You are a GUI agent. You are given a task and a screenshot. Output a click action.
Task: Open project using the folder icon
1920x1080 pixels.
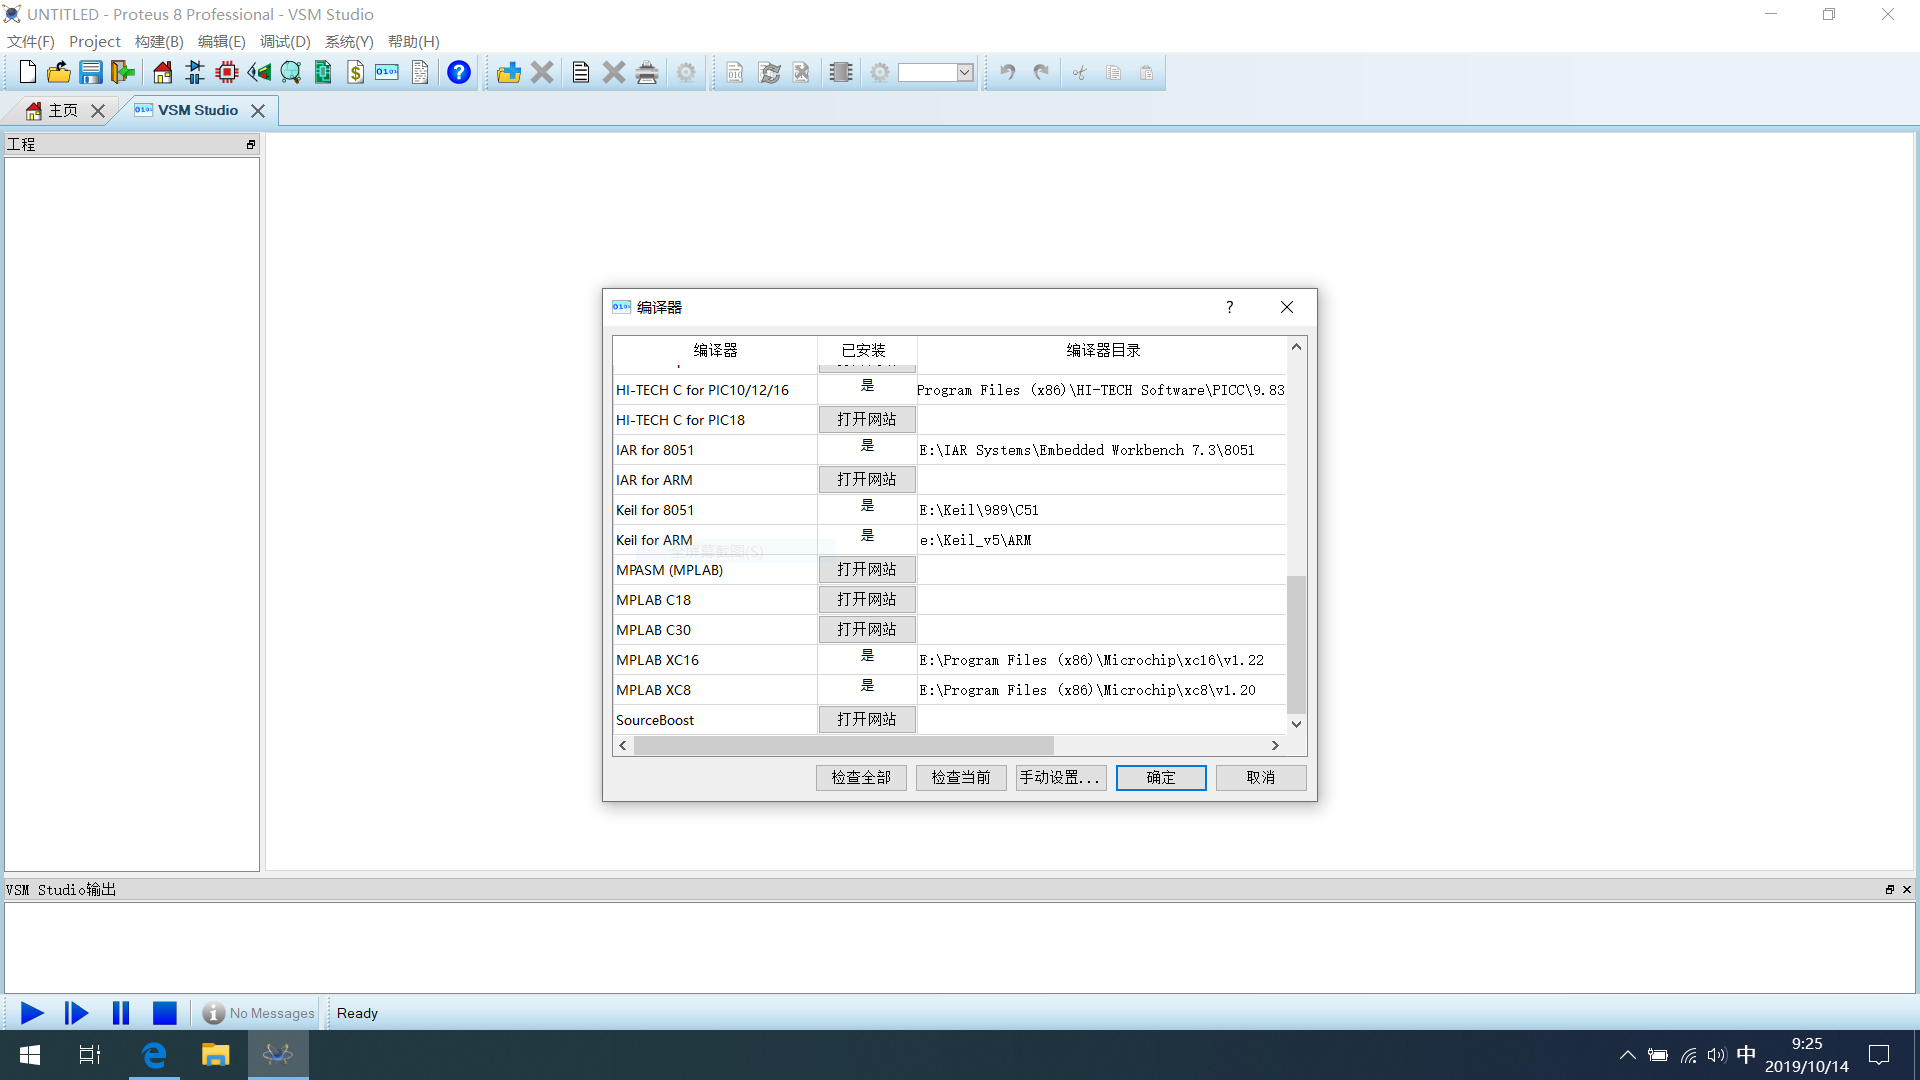point(59,72)
